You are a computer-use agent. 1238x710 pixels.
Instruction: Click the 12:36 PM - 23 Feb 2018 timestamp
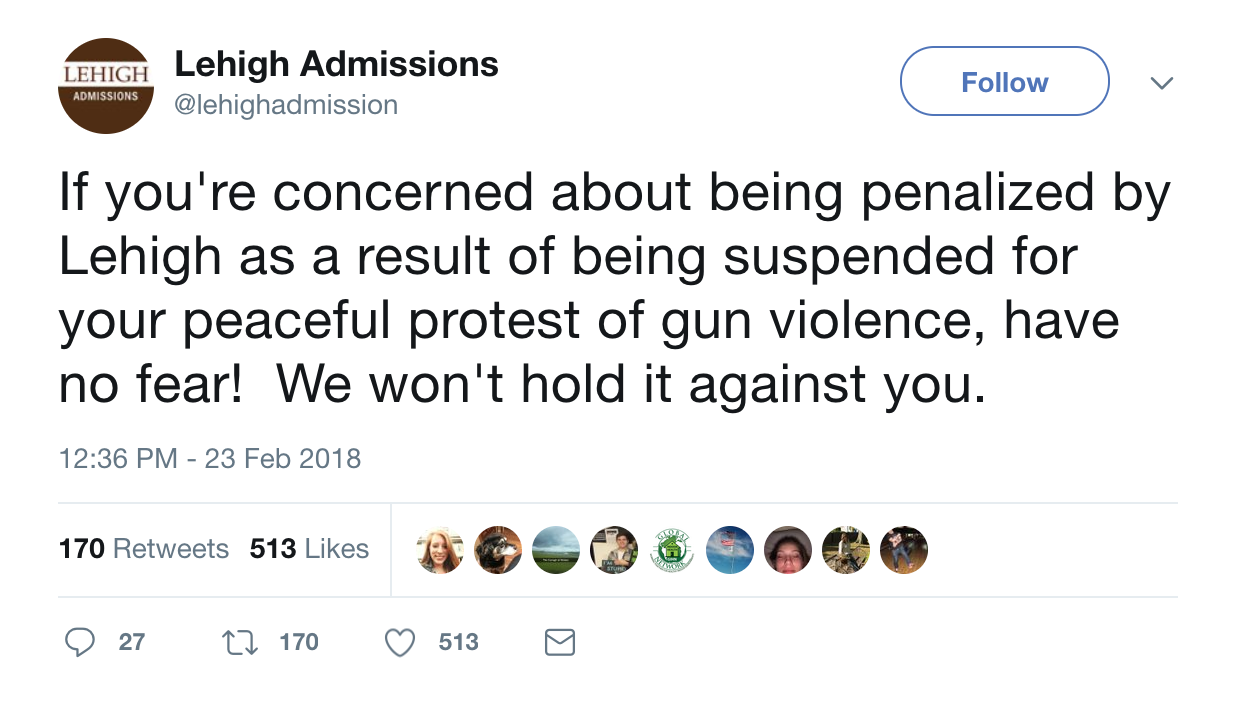point(210,459)
